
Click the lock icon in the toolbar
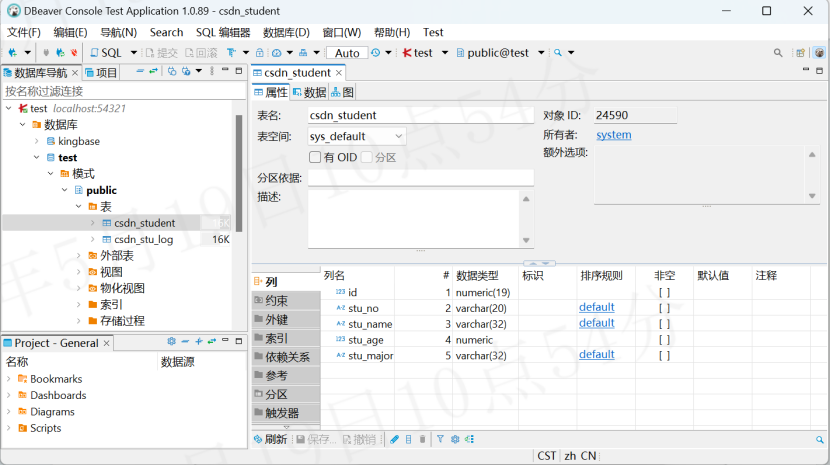tap(260, 52)
